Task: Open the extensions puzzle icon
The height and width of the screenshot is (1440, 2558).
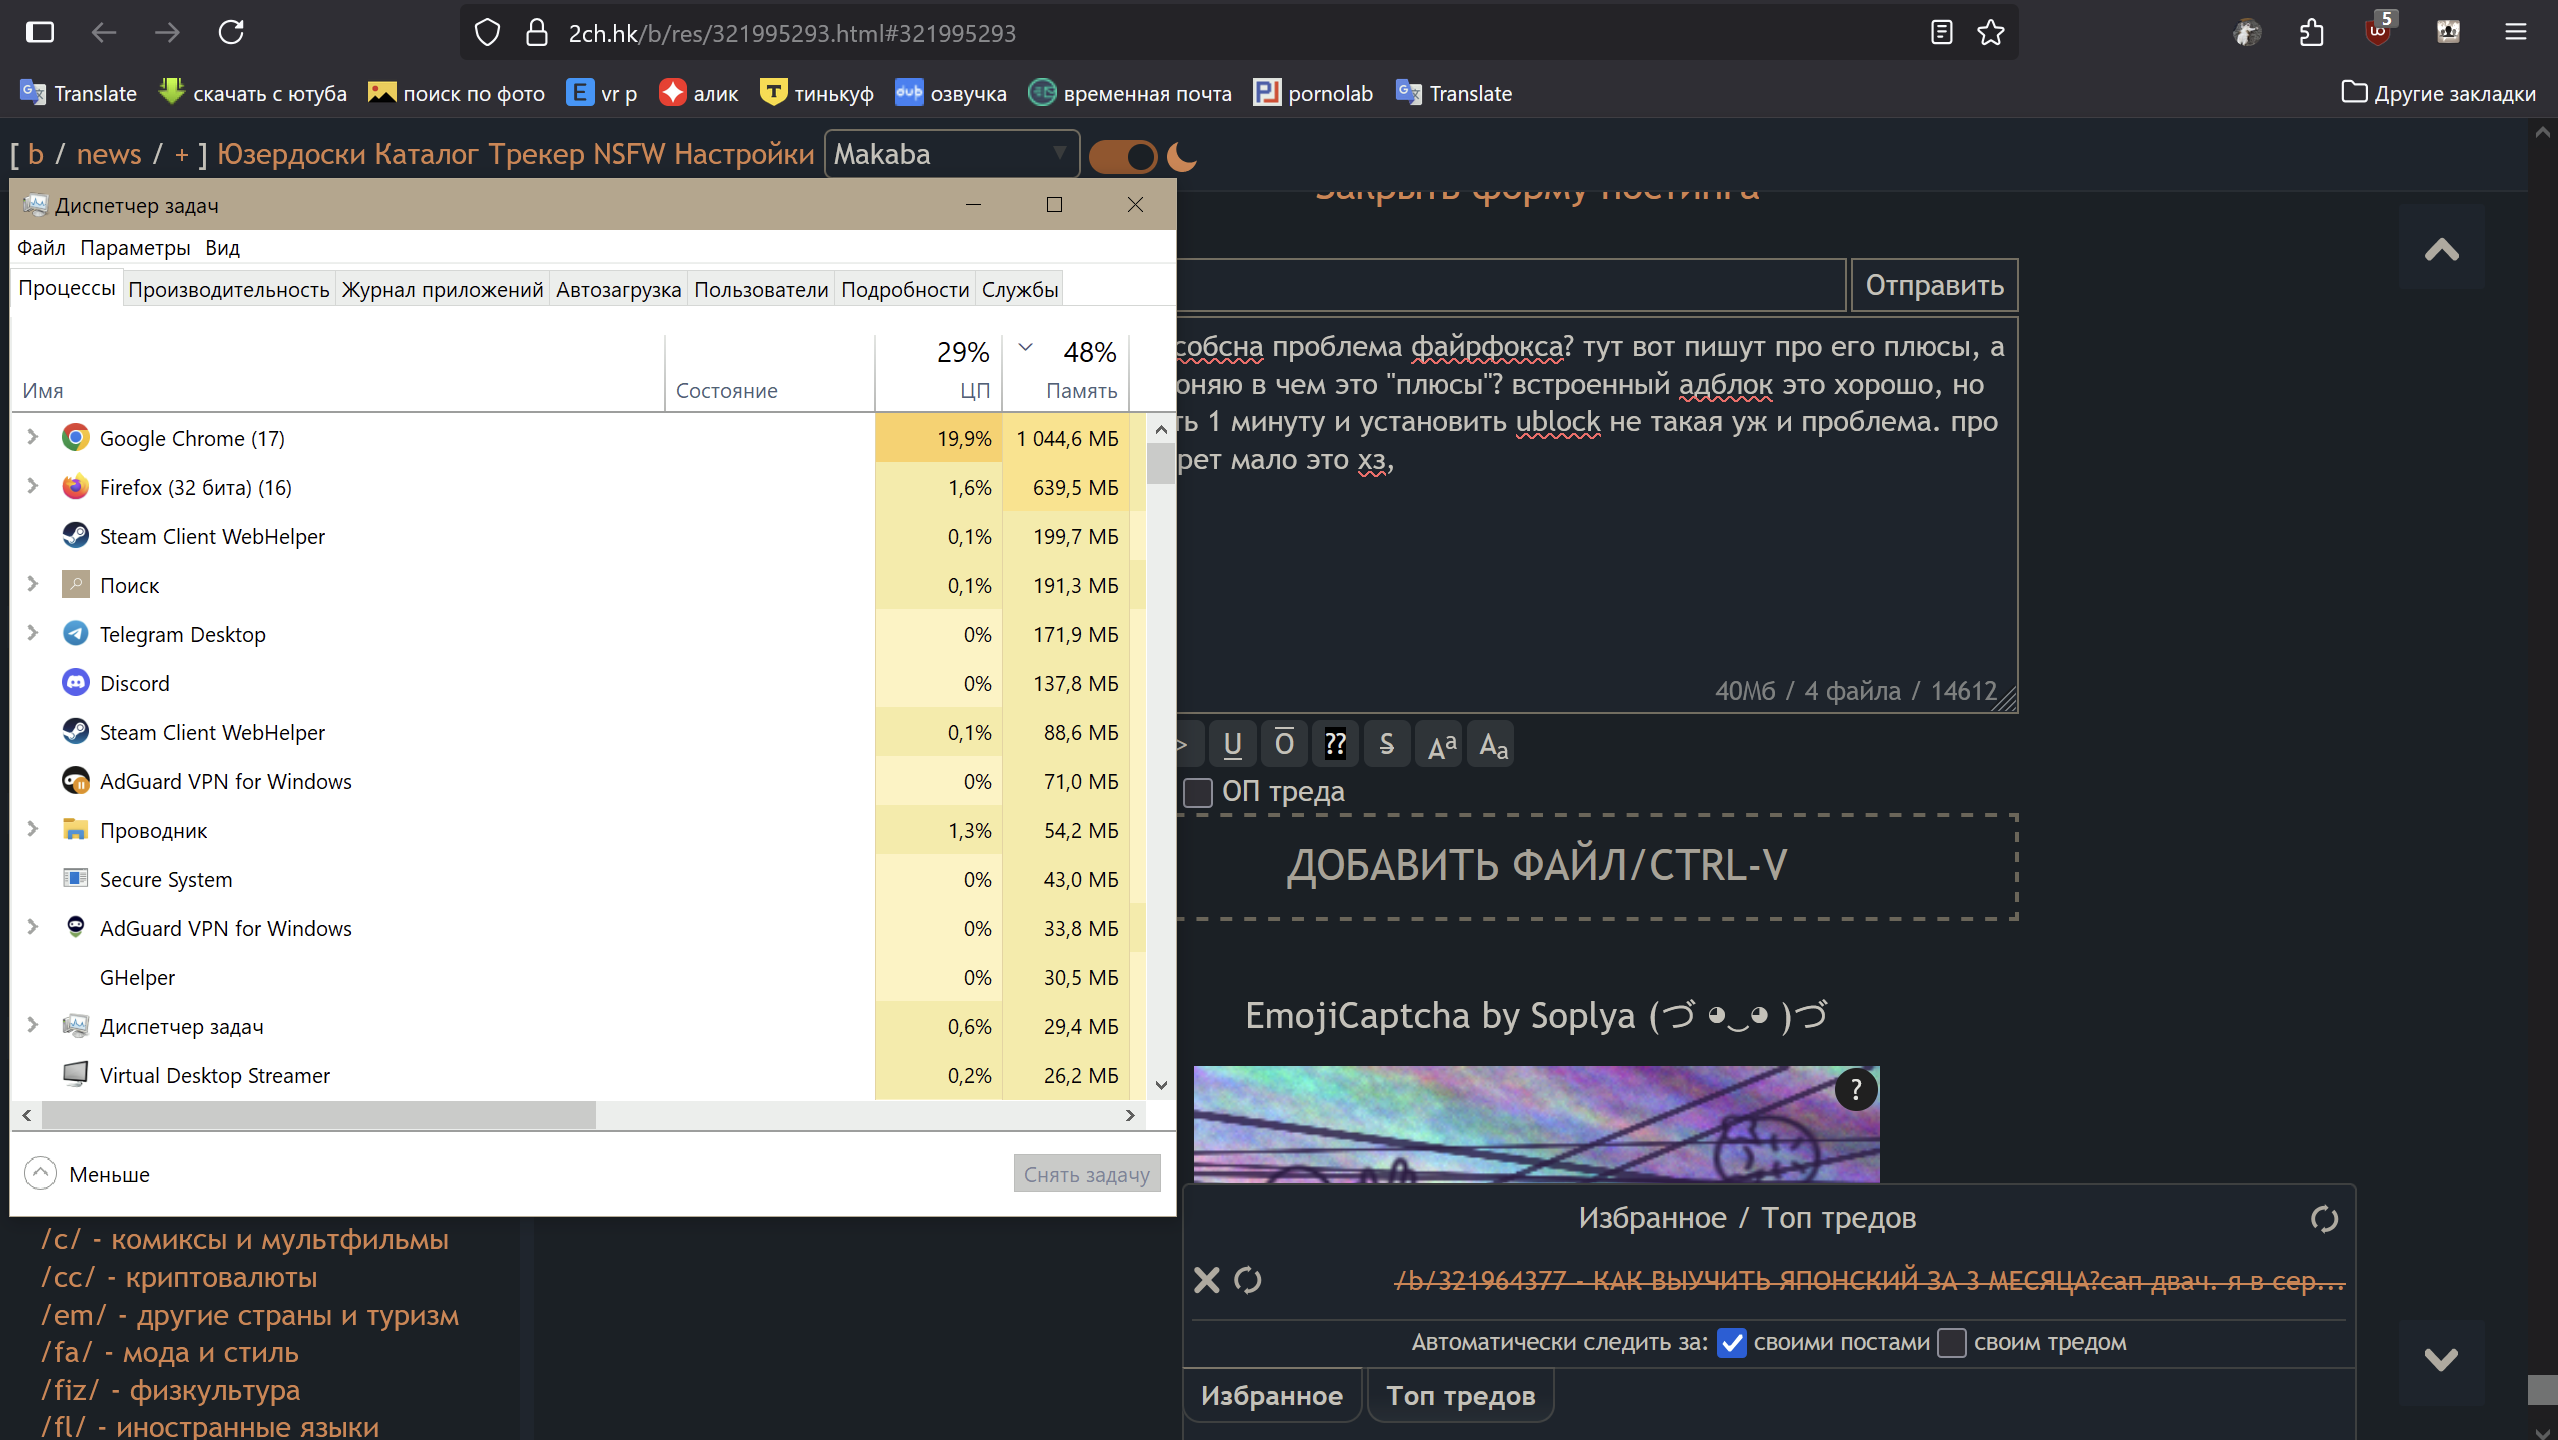Action: 2311,33
